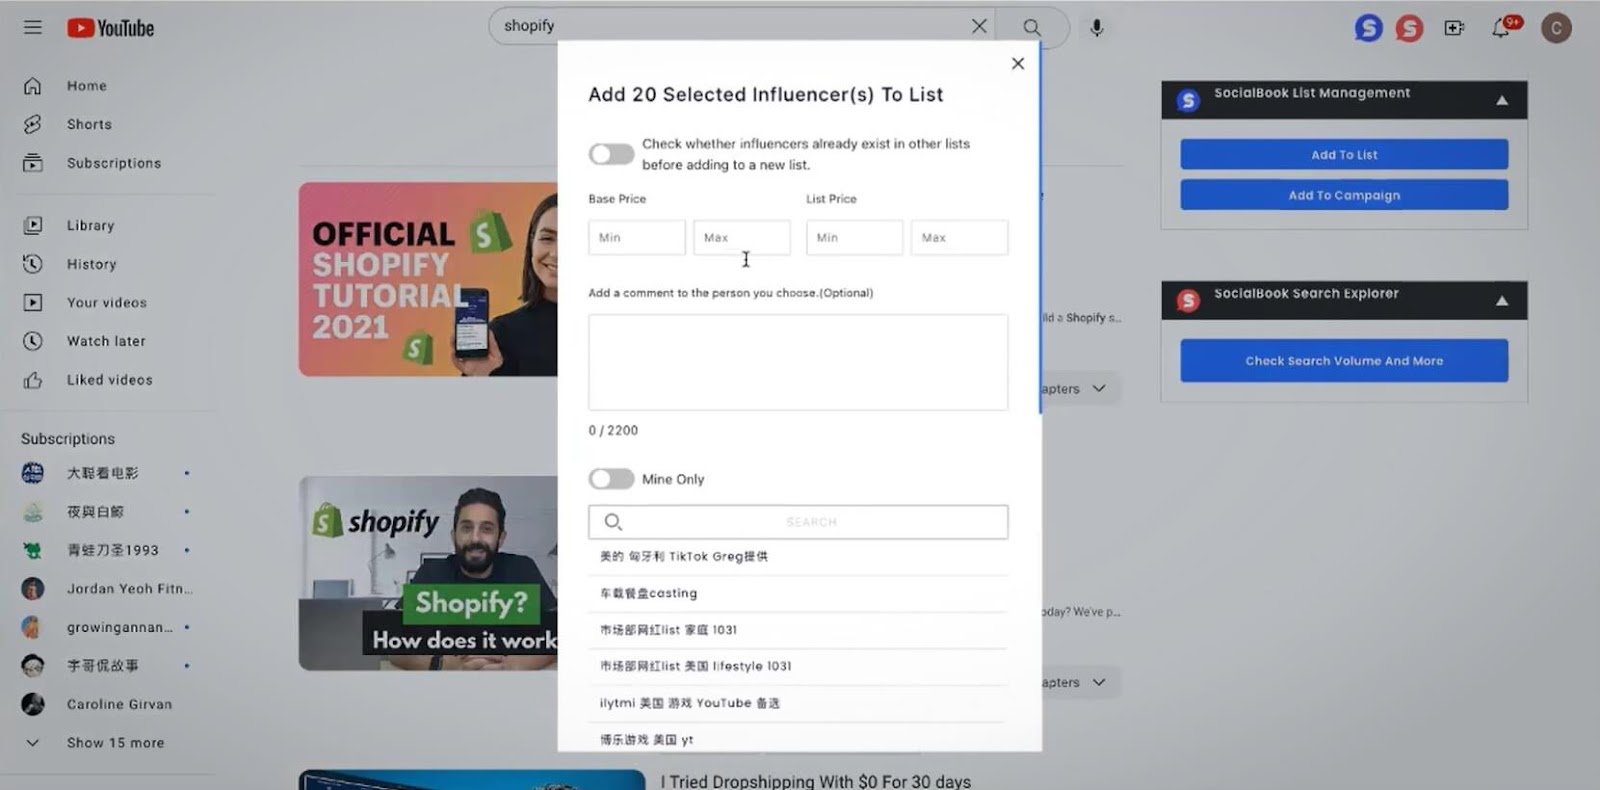Select the ilytmi 美国 游戏 YouTube list
This screenshot has height=790, width=1600.
tap(798, 703)
